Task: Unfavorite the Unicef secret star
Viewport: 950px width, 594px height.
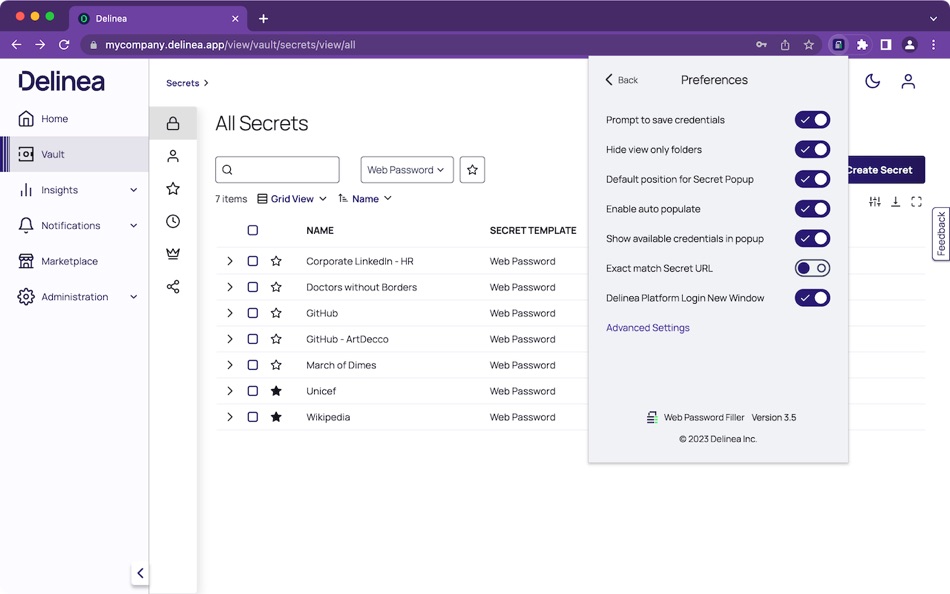Action: tap(276, 391)
